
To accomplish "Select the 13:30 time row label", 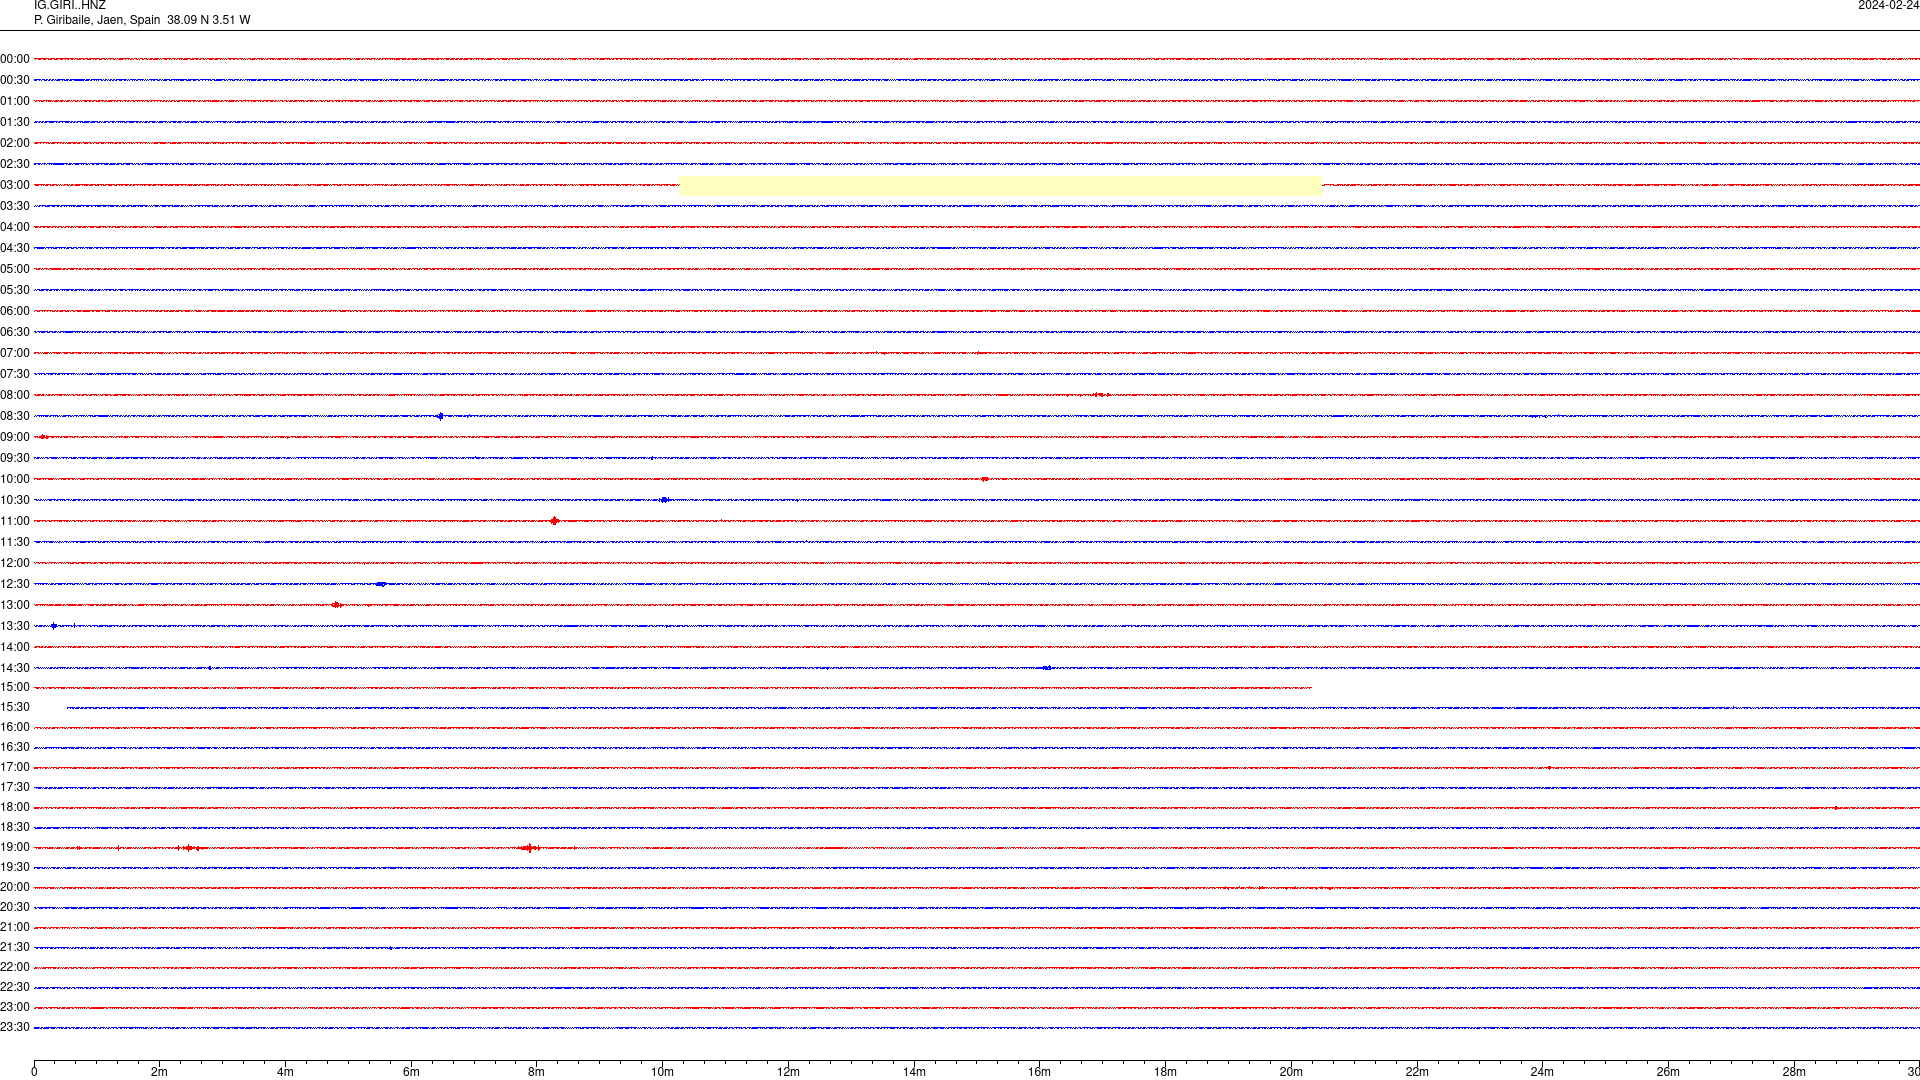I will coord(15,626).
